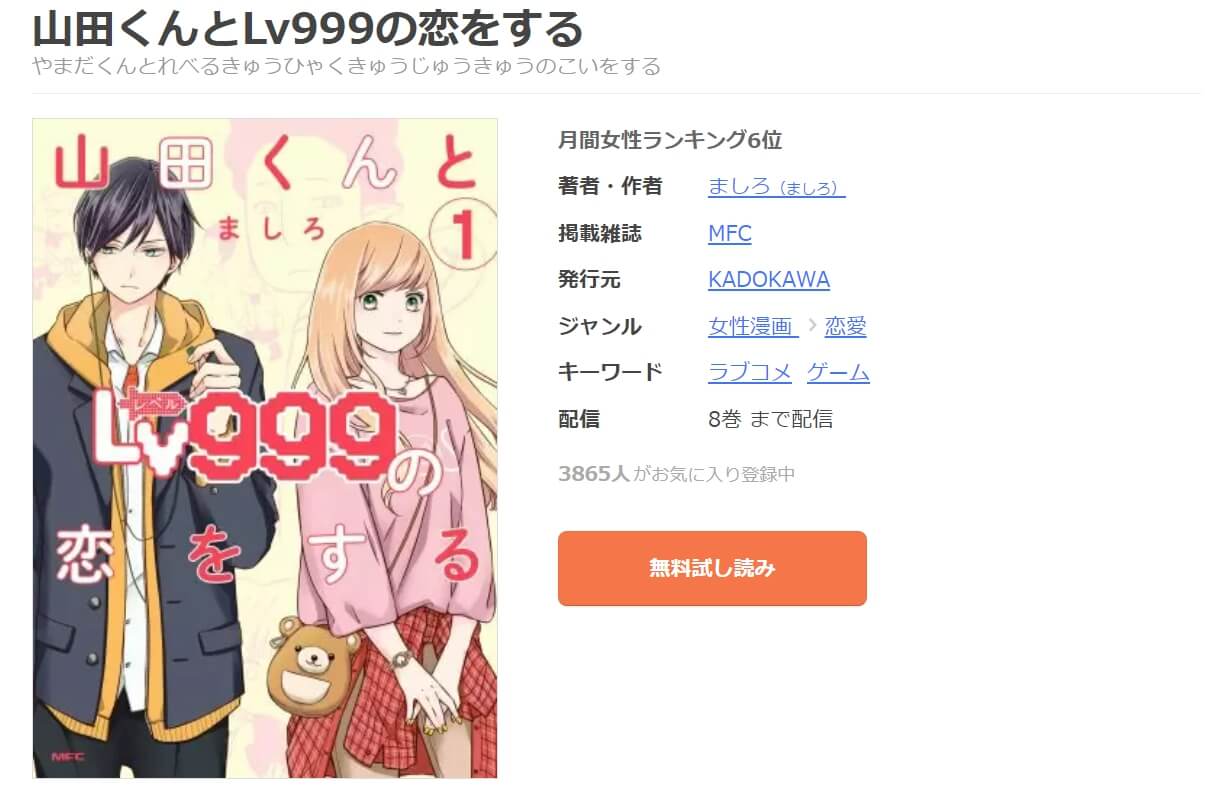Viewport: 1210px width, 786px height.
Task: Select the 恋愛 genre link
Action: click(x=845, y=326)
